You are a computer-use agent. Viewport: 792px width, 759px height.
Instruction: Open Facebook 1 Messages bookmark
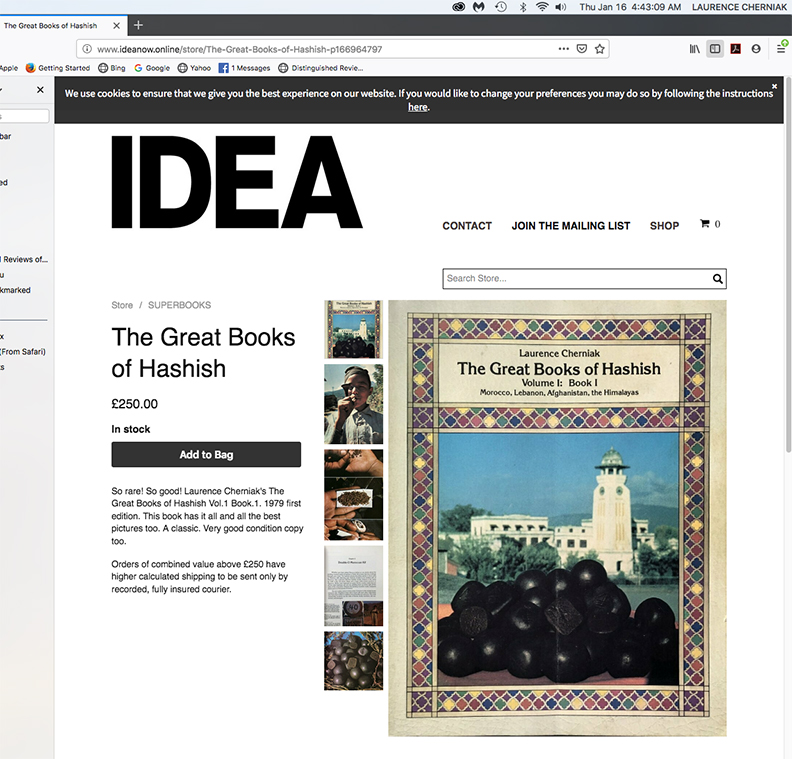[244, 68]
